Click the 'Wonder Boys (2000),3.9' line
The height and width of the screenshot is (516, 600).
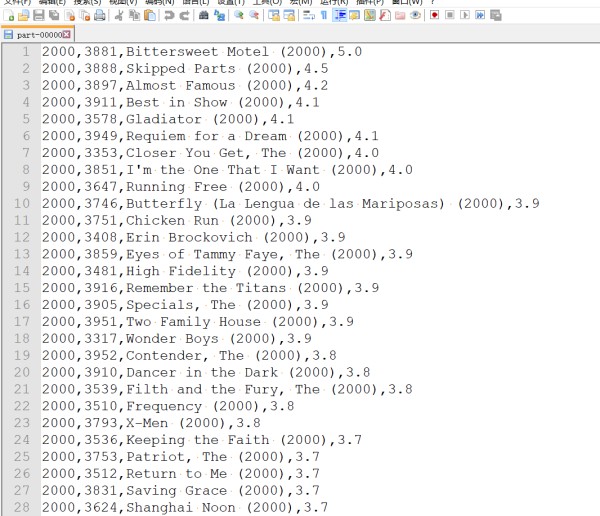(x=177, y=338)
